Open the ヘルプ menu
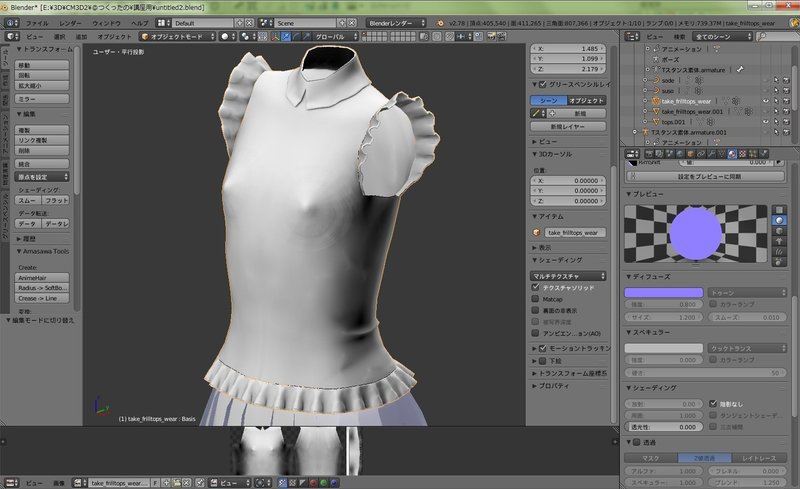 point(139,23)
